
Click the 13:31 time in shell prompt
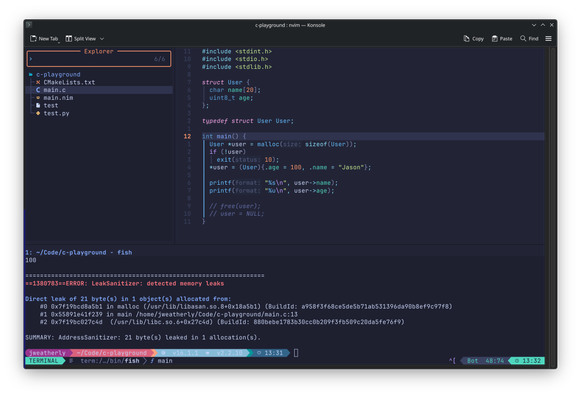(x=273, y=353)
